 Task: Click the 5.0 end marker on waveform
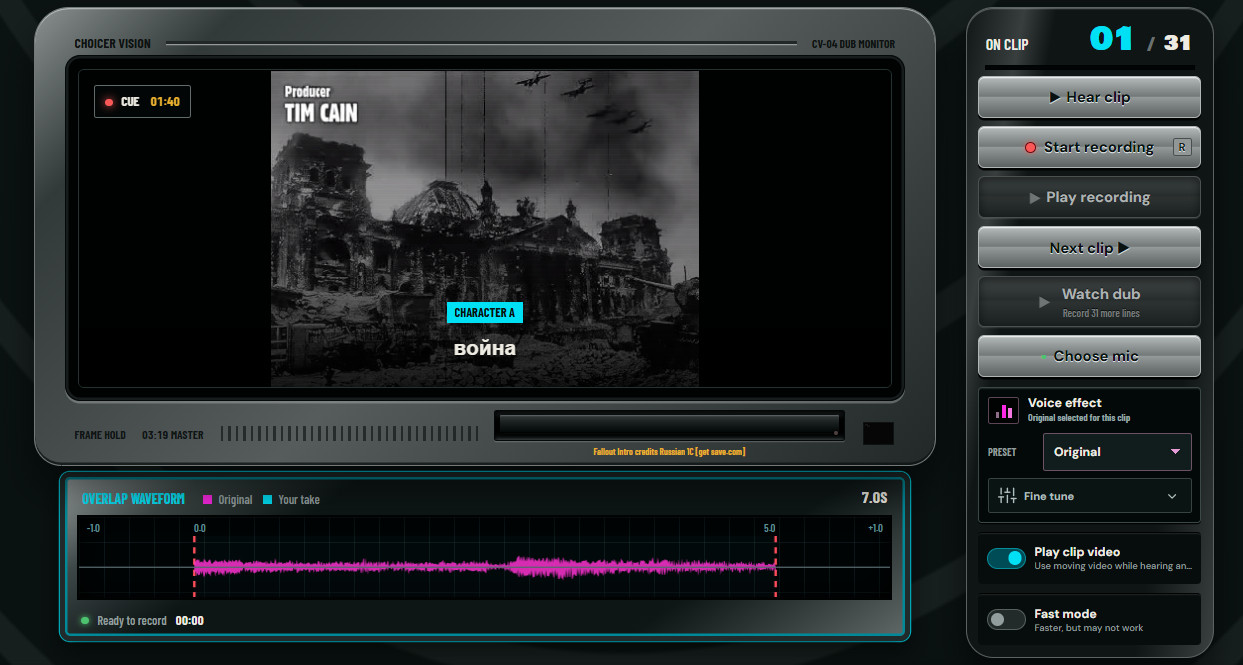coord(769,528)
